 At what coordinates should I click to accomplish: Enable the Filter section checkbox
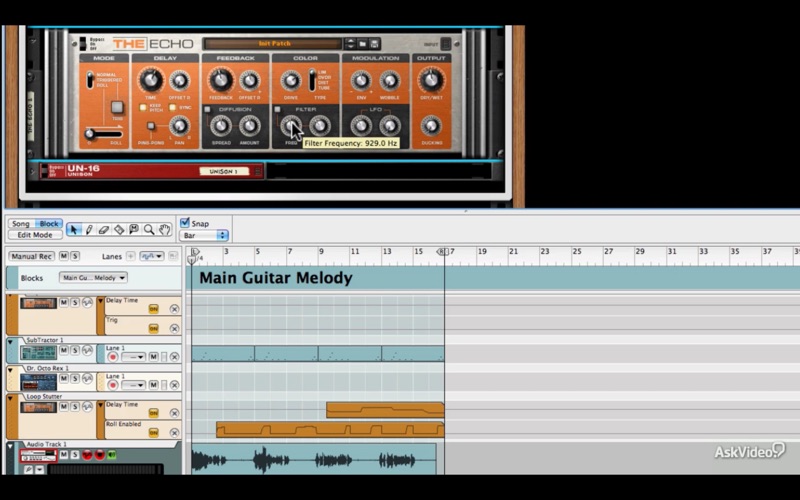pyautogui.click(x=278, y=109)
